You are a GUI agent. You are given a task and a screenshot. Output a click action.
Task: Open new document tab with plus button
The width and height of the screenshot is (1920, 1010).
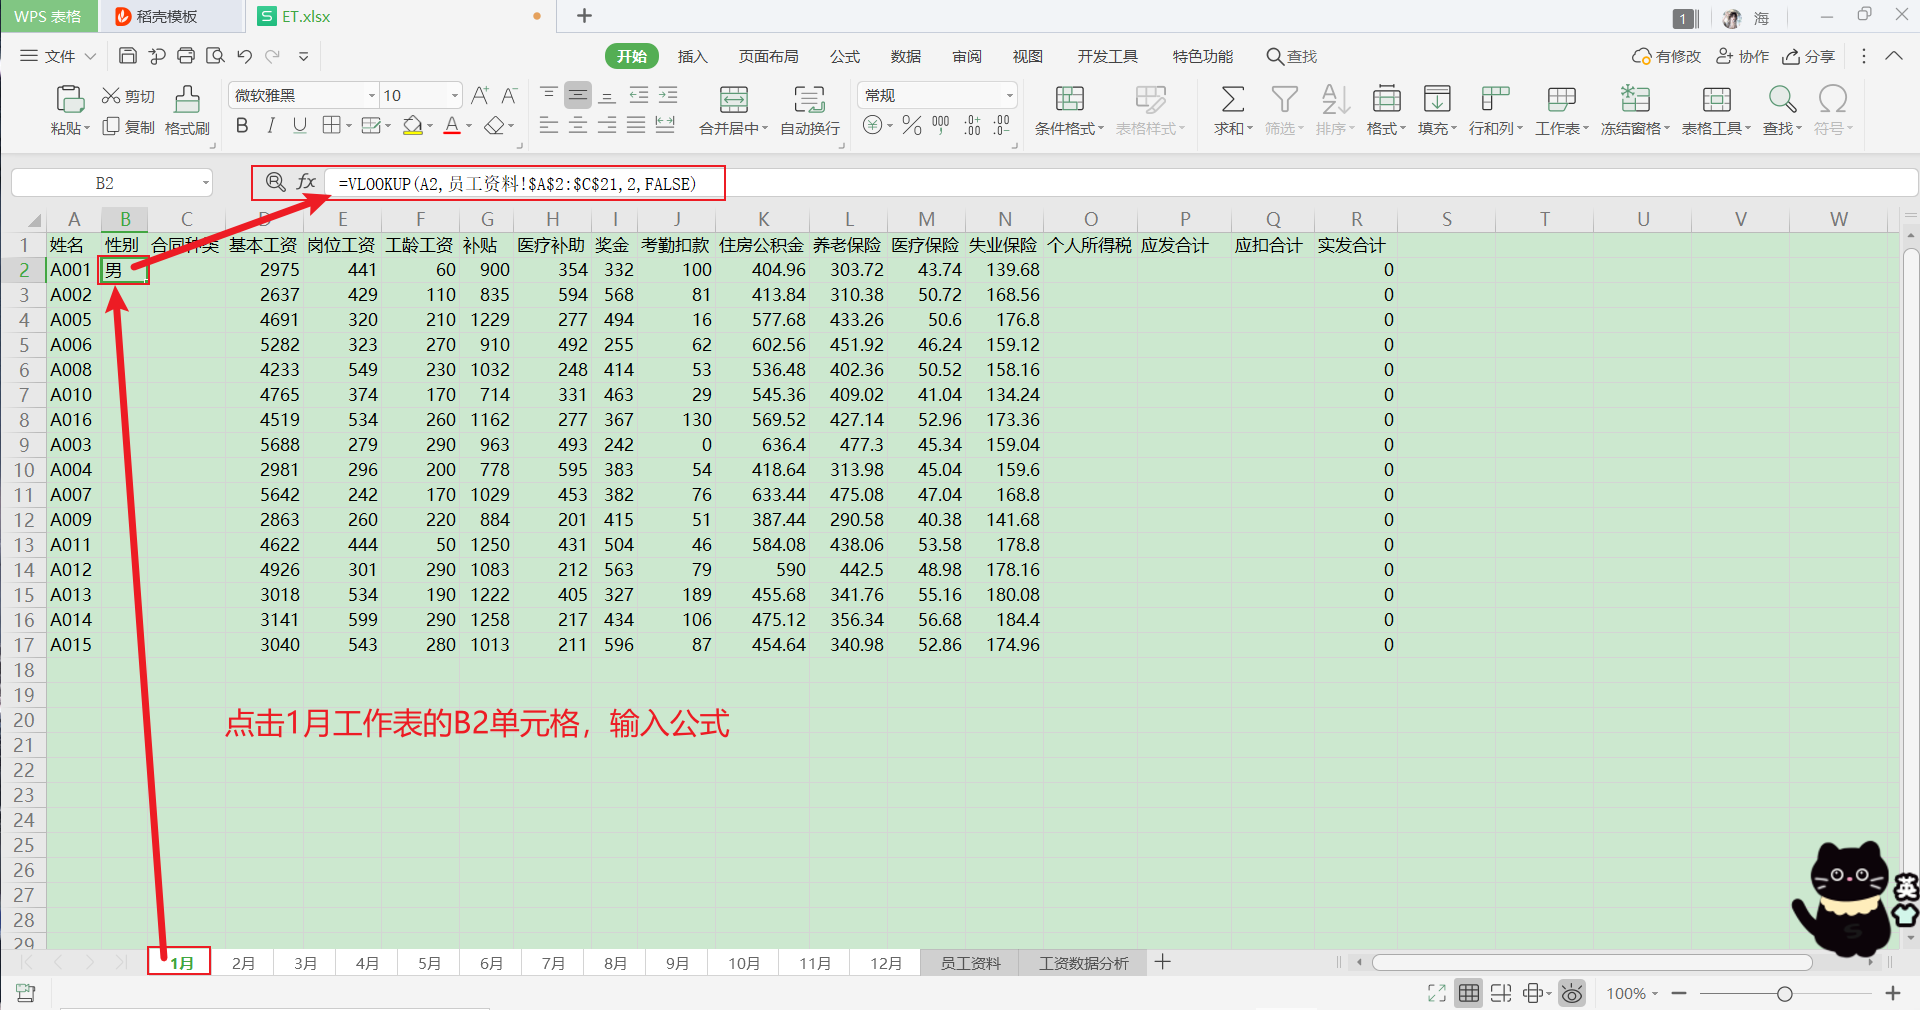pyautogui.click(x=585, y=16)
